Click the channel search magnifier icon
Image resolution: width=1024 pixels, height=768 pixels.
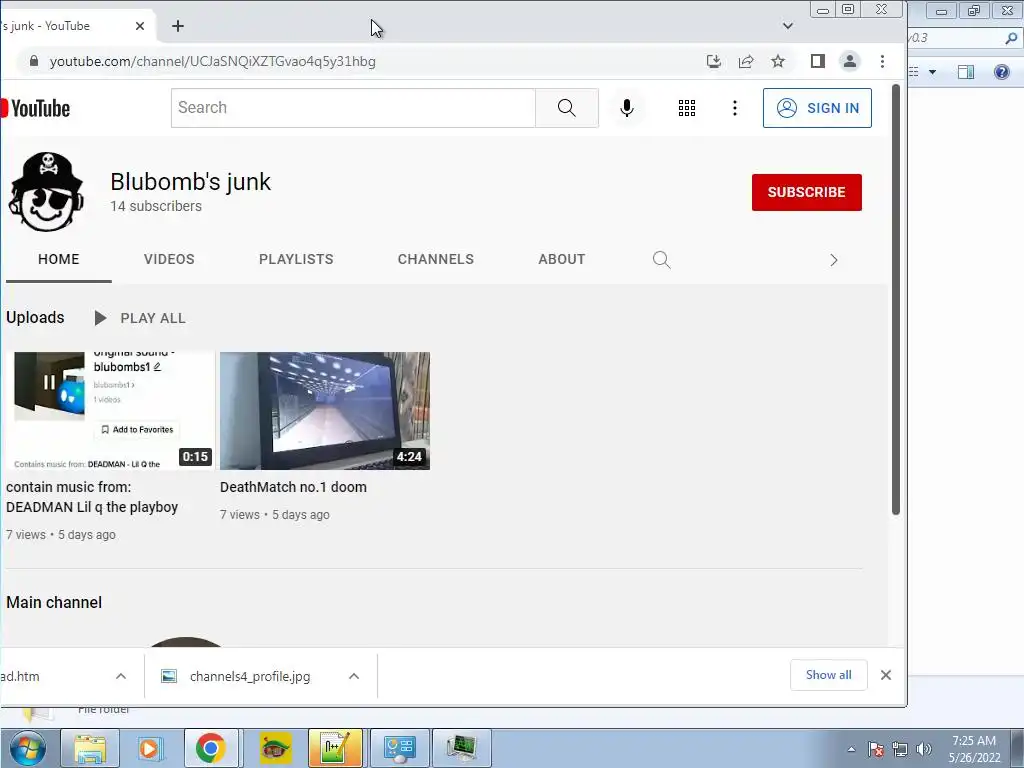(x=662, y=260)
